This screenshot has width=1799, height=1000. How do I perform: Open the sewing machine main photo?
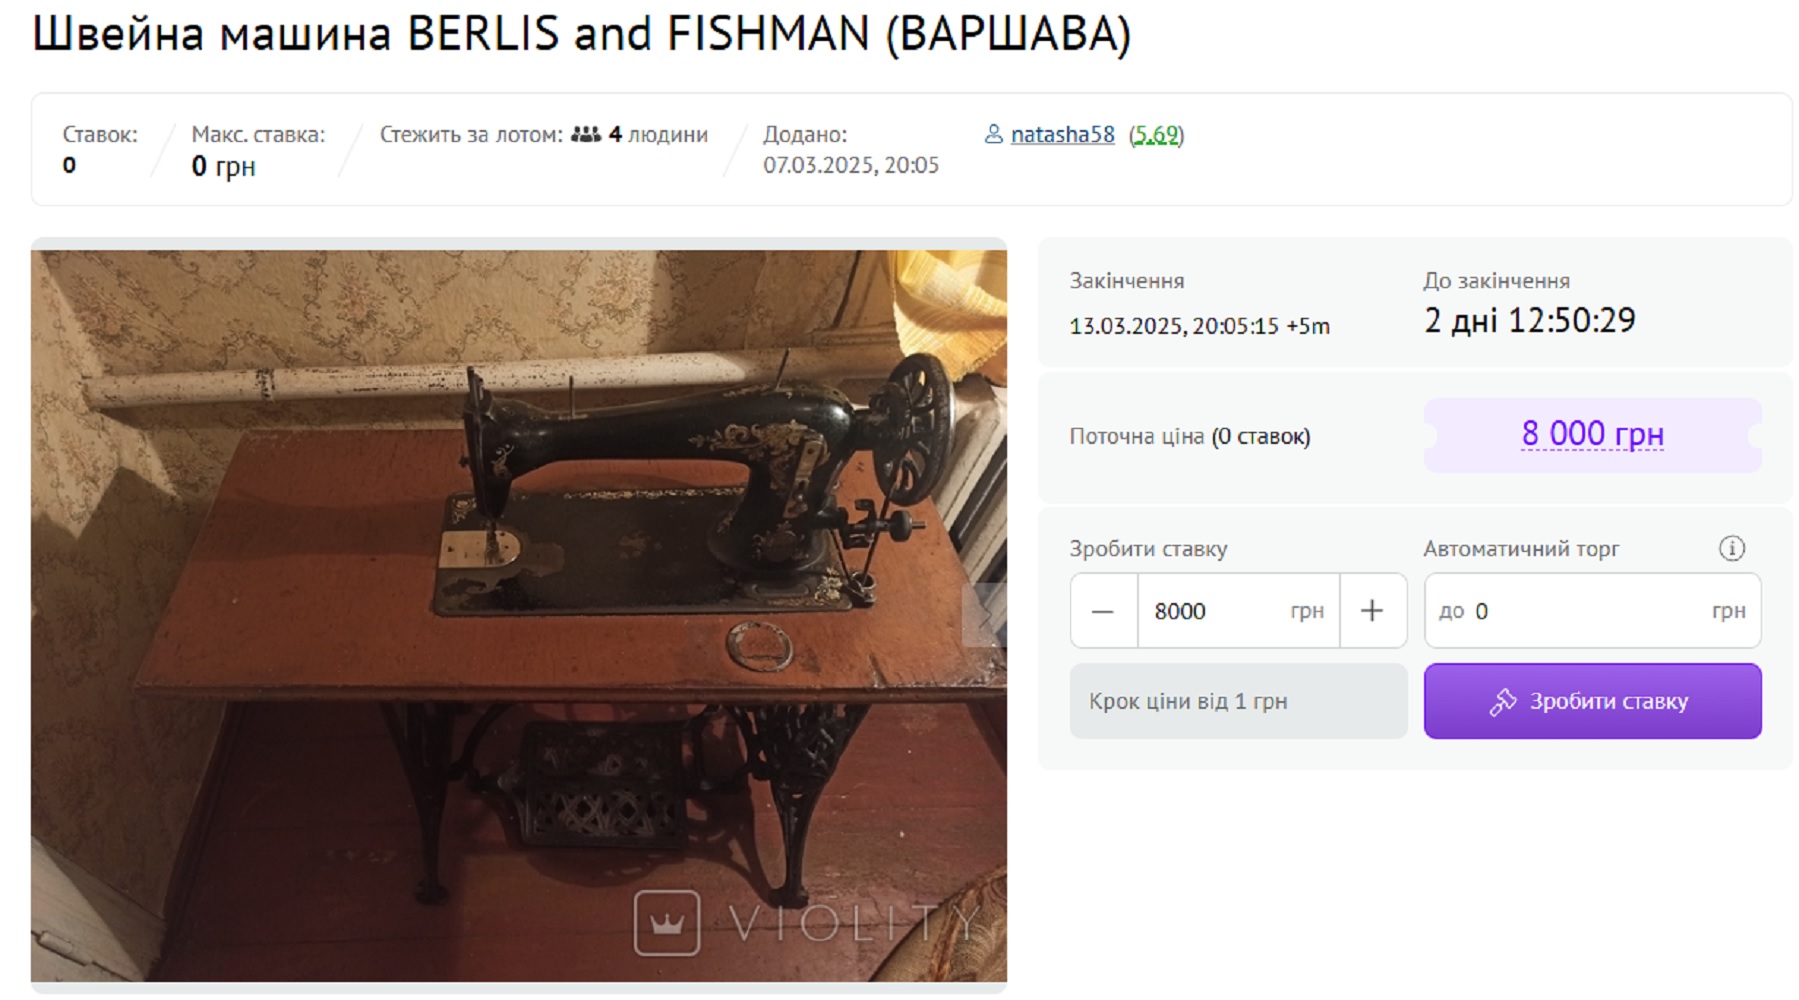click(518, 615)
